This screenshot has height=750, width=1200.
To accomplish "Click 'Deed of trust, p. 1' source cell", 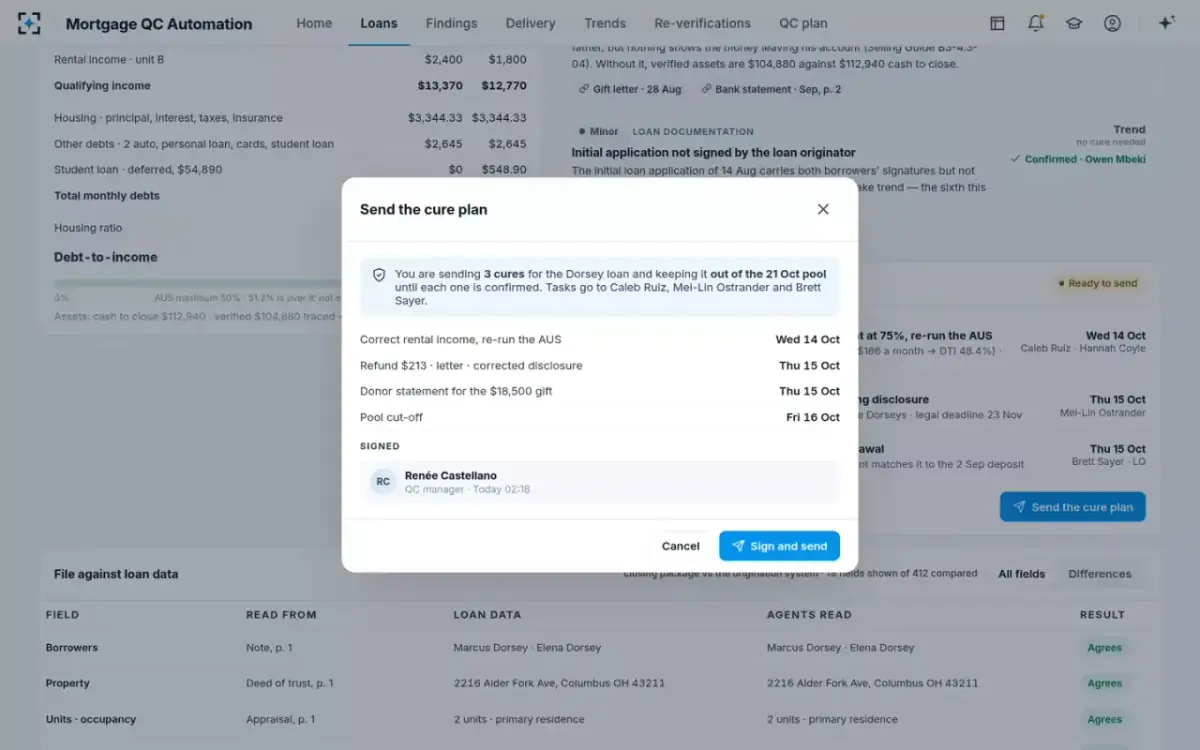I will [290, 683].
